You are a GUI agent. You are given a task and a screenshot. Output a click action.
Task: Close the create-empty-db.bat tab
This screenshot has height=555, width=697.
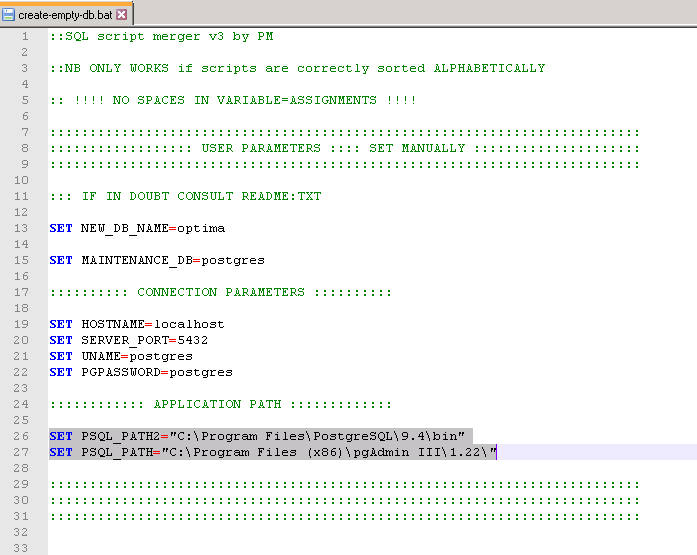pyautogui.click(x=122, y=15)
